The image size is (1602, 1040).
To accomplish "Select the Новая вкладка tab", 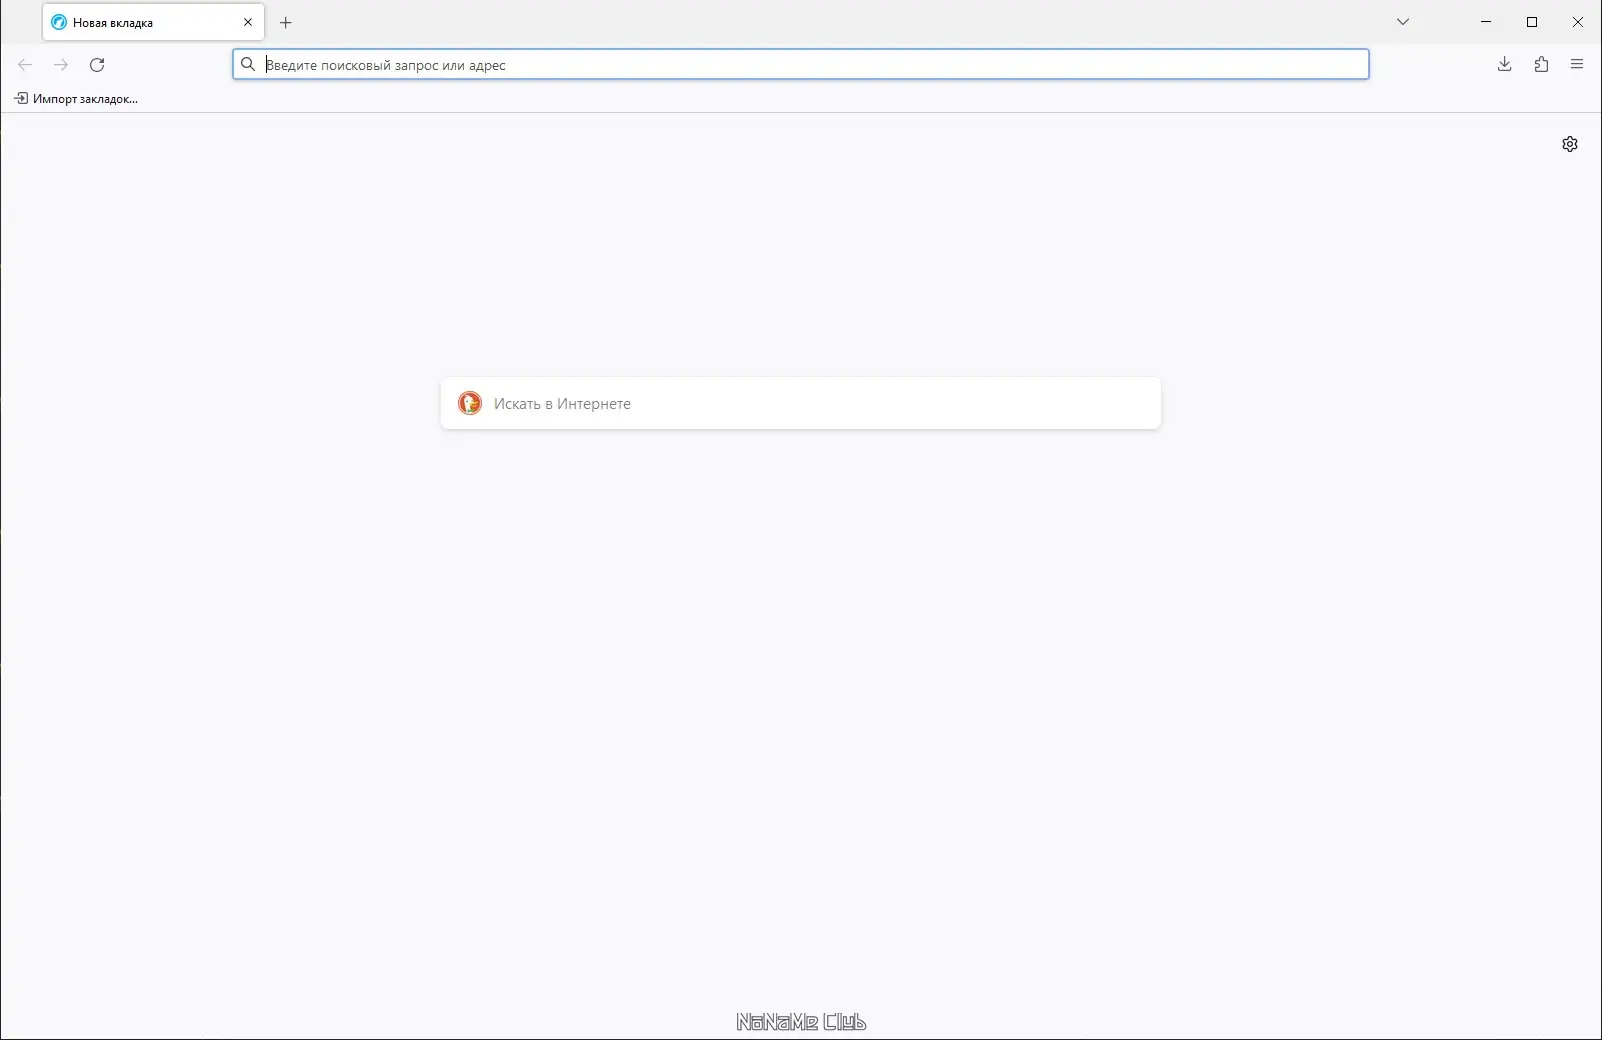I will tap(153, 22).
